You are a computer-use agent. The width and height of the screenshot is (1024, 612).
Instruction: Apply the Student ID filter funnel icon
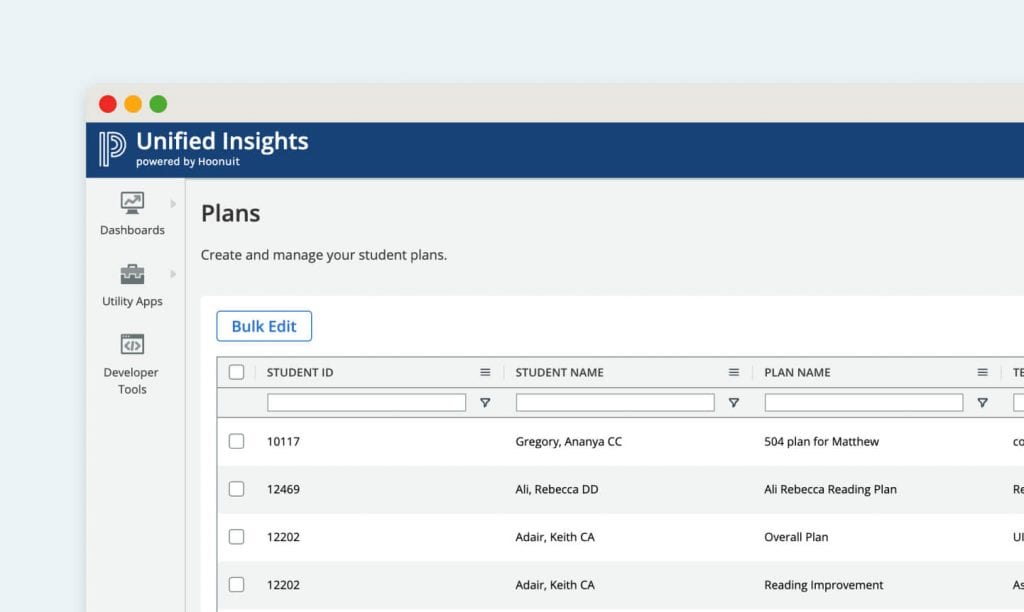485,402
